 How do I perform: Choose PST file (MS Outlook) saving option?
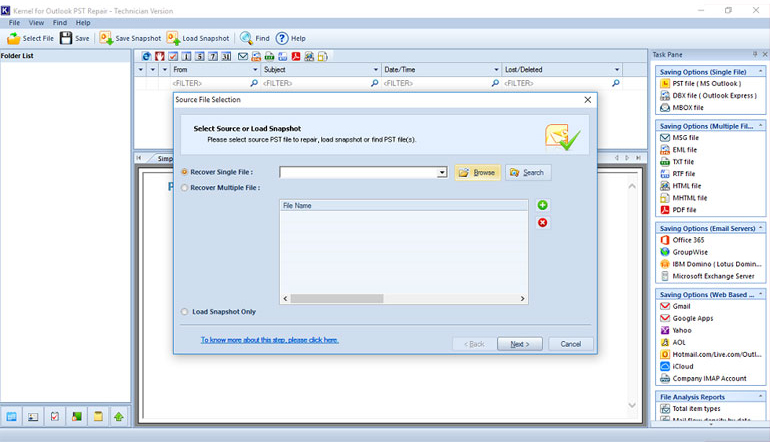point(706,83)
